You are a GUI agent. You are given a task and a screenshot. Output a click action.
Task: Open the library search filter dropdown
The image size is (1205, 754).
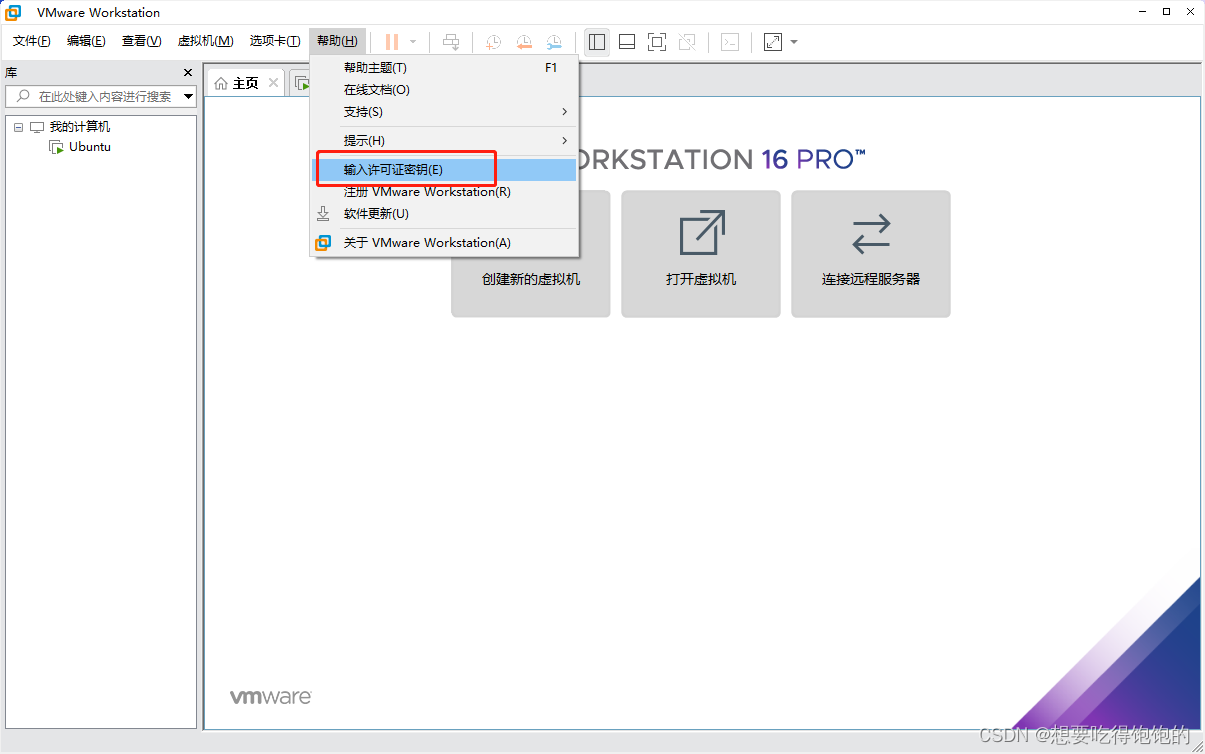pyautogui.click(x=190, y=96)
